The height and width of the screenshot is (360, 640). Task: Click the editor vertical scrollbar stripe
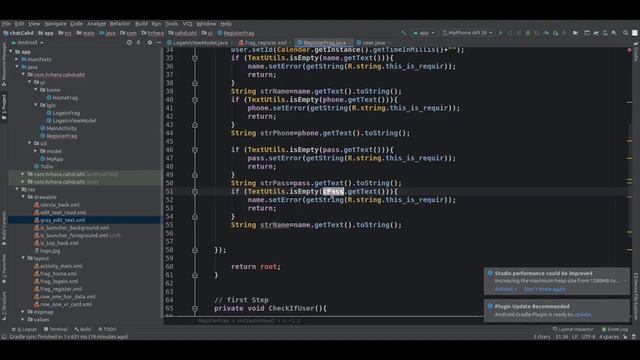(x=629, y=180)
